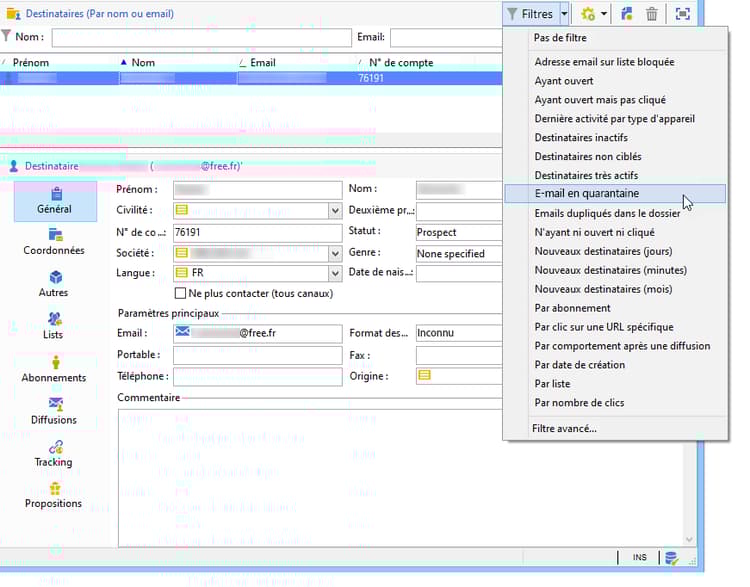Select Par date de création filter
The image size is (750, 587).
pyautogui.click(x=579, y=365)
